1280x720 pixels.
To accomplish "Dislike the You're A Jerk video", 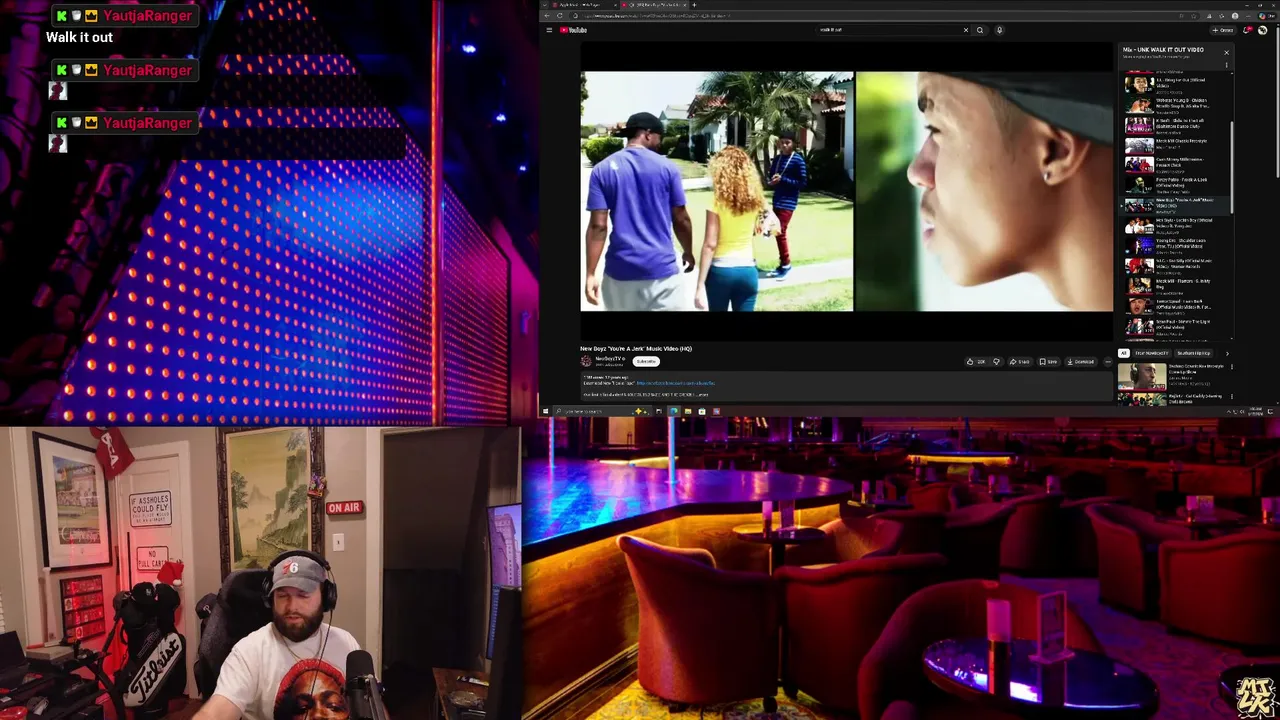I will point(997,362).
